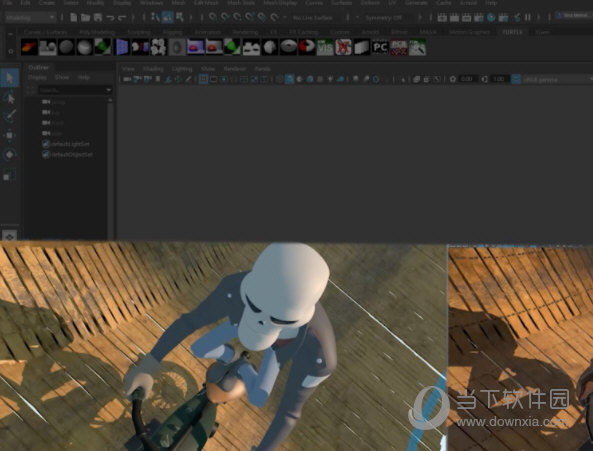The image size is (593, 451).
Task: Click the Undo arrow icon
Action: pyautogui.click(x=110, y=18)
